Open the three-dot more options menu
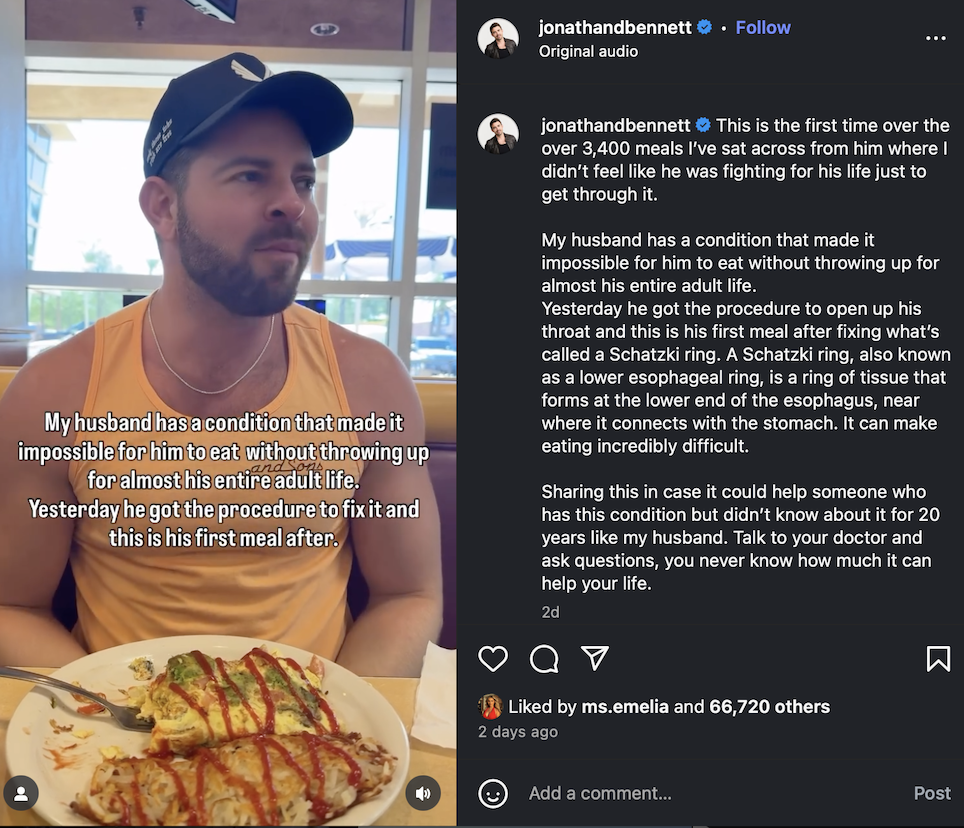This screenshot has height=828, width=964. pyautogui.click(x=936, y=38)
